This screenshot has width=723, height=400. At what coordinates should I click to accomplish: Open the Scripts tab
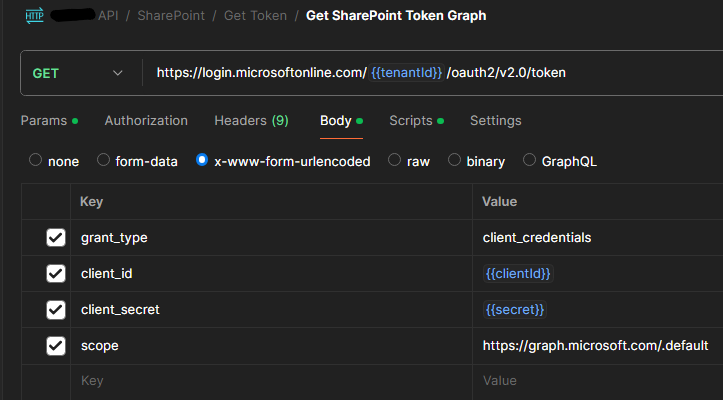click(411, 121)
